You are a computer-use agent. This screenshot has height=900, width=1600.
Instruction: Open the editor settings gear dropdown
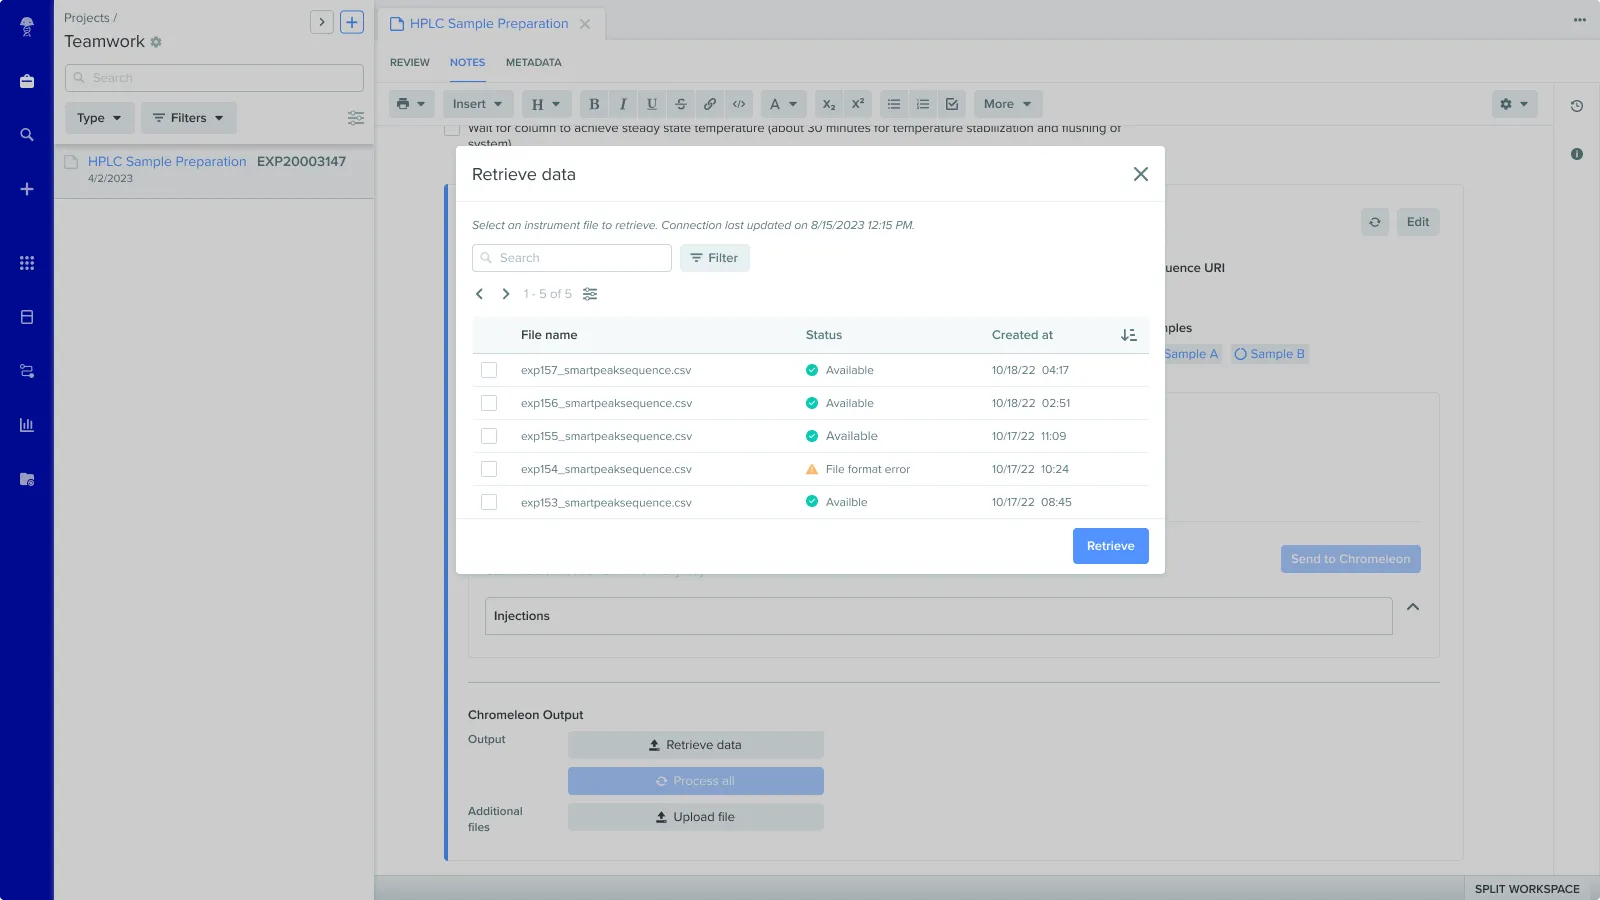pos(1514,104)
